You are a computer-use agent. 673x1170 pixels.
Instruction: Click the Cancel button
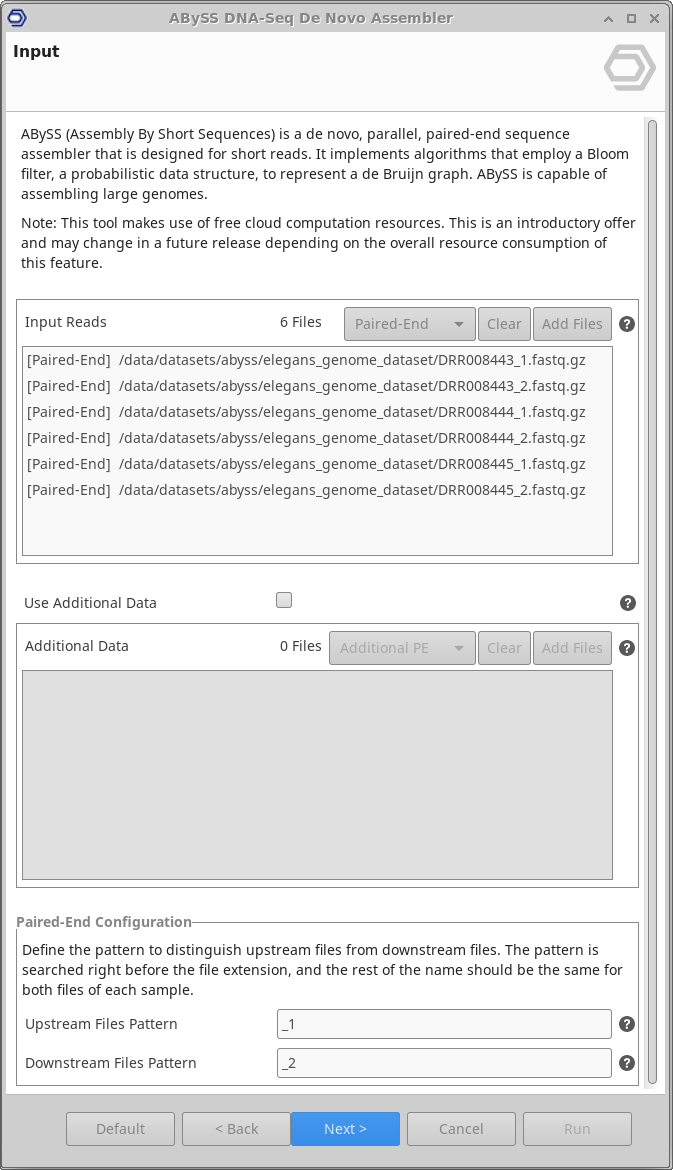(461, 1129)
